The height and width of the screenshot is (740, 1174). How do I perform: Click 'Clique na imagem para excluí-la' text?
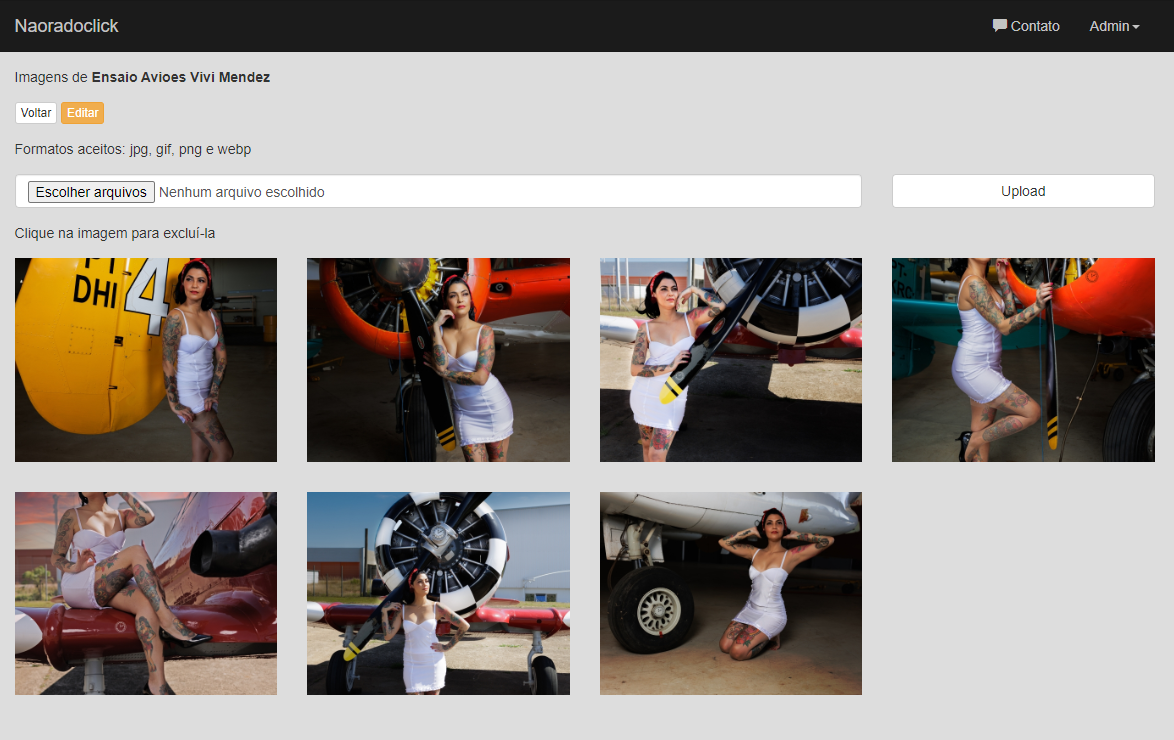(x=115, y=233)
